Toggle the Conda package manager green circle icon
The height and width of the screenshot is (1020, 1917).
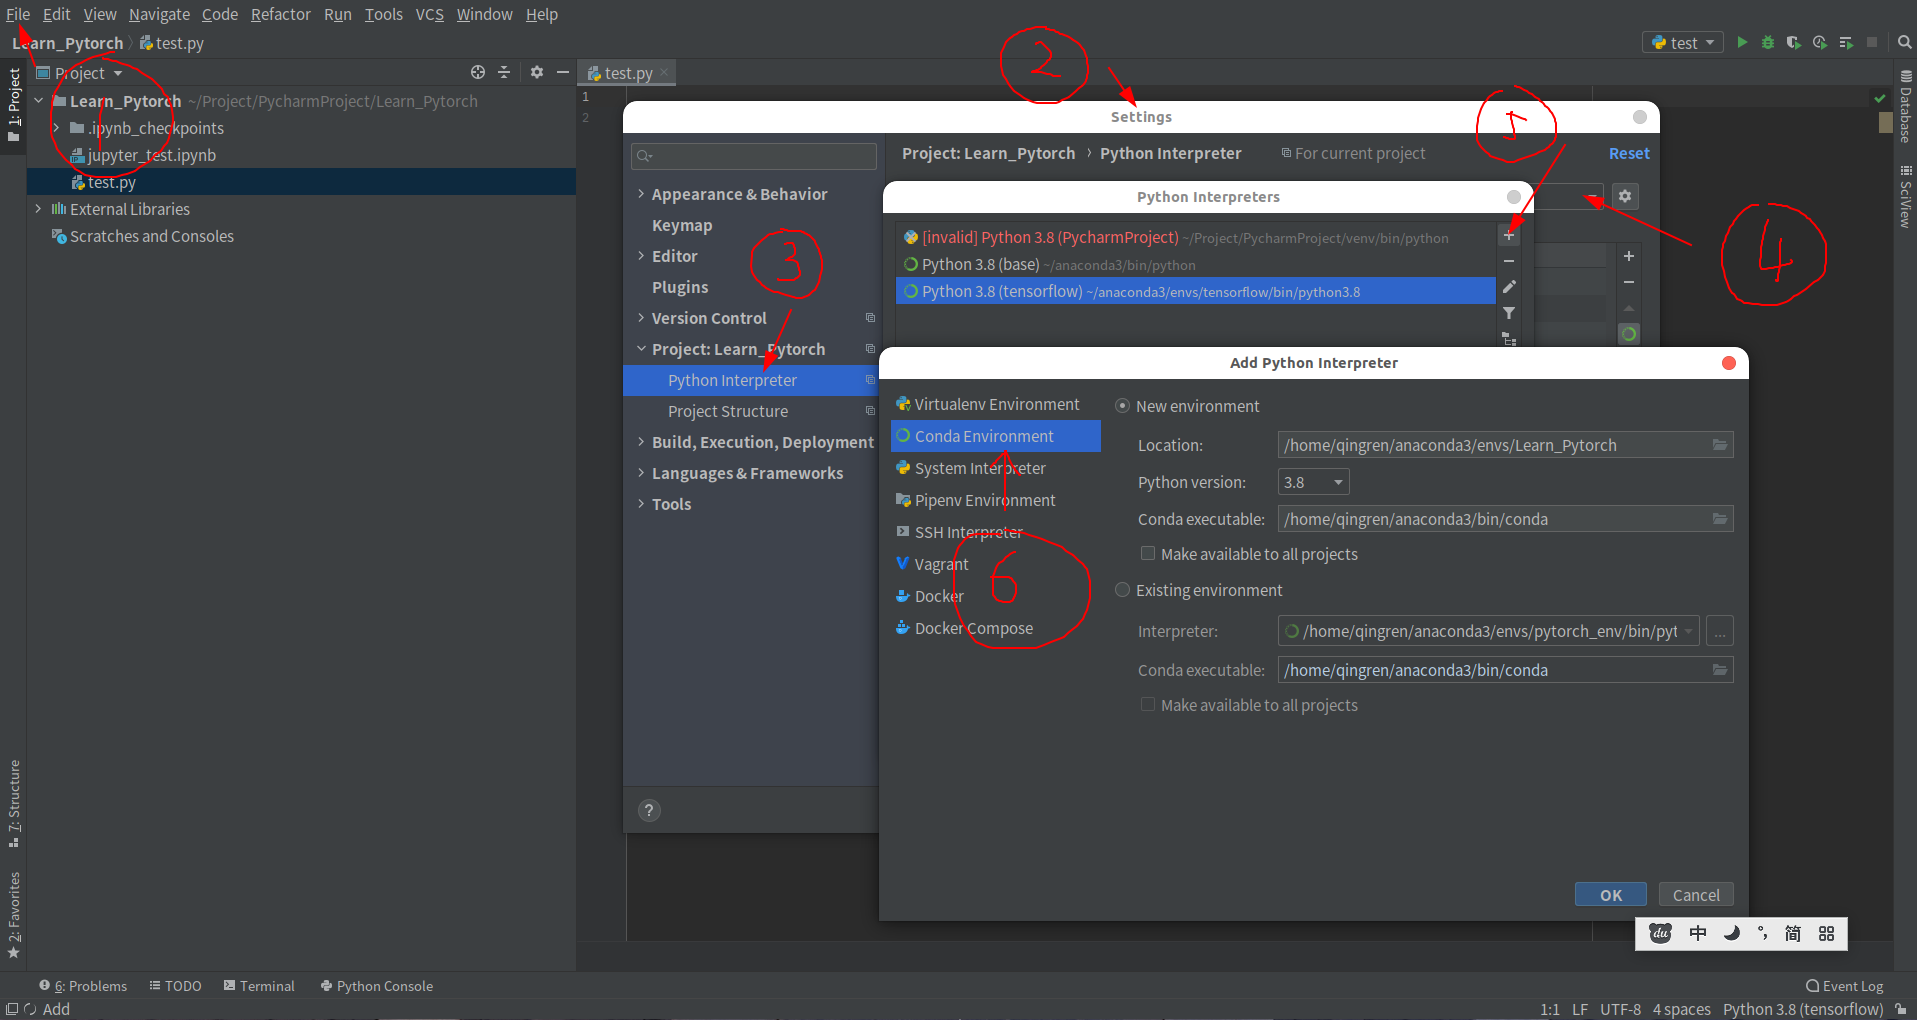(1629, 334)
